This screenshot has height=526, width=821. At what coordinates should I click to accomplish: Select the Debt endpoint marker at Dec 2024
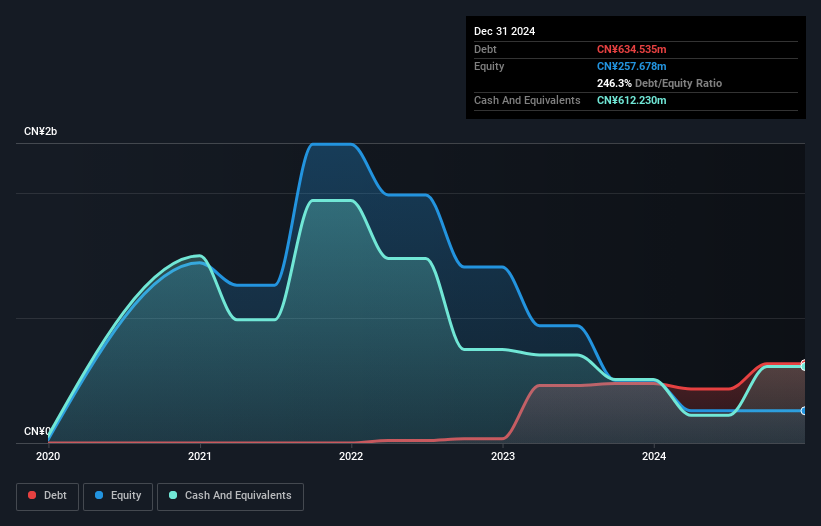[x=804, y=363]
